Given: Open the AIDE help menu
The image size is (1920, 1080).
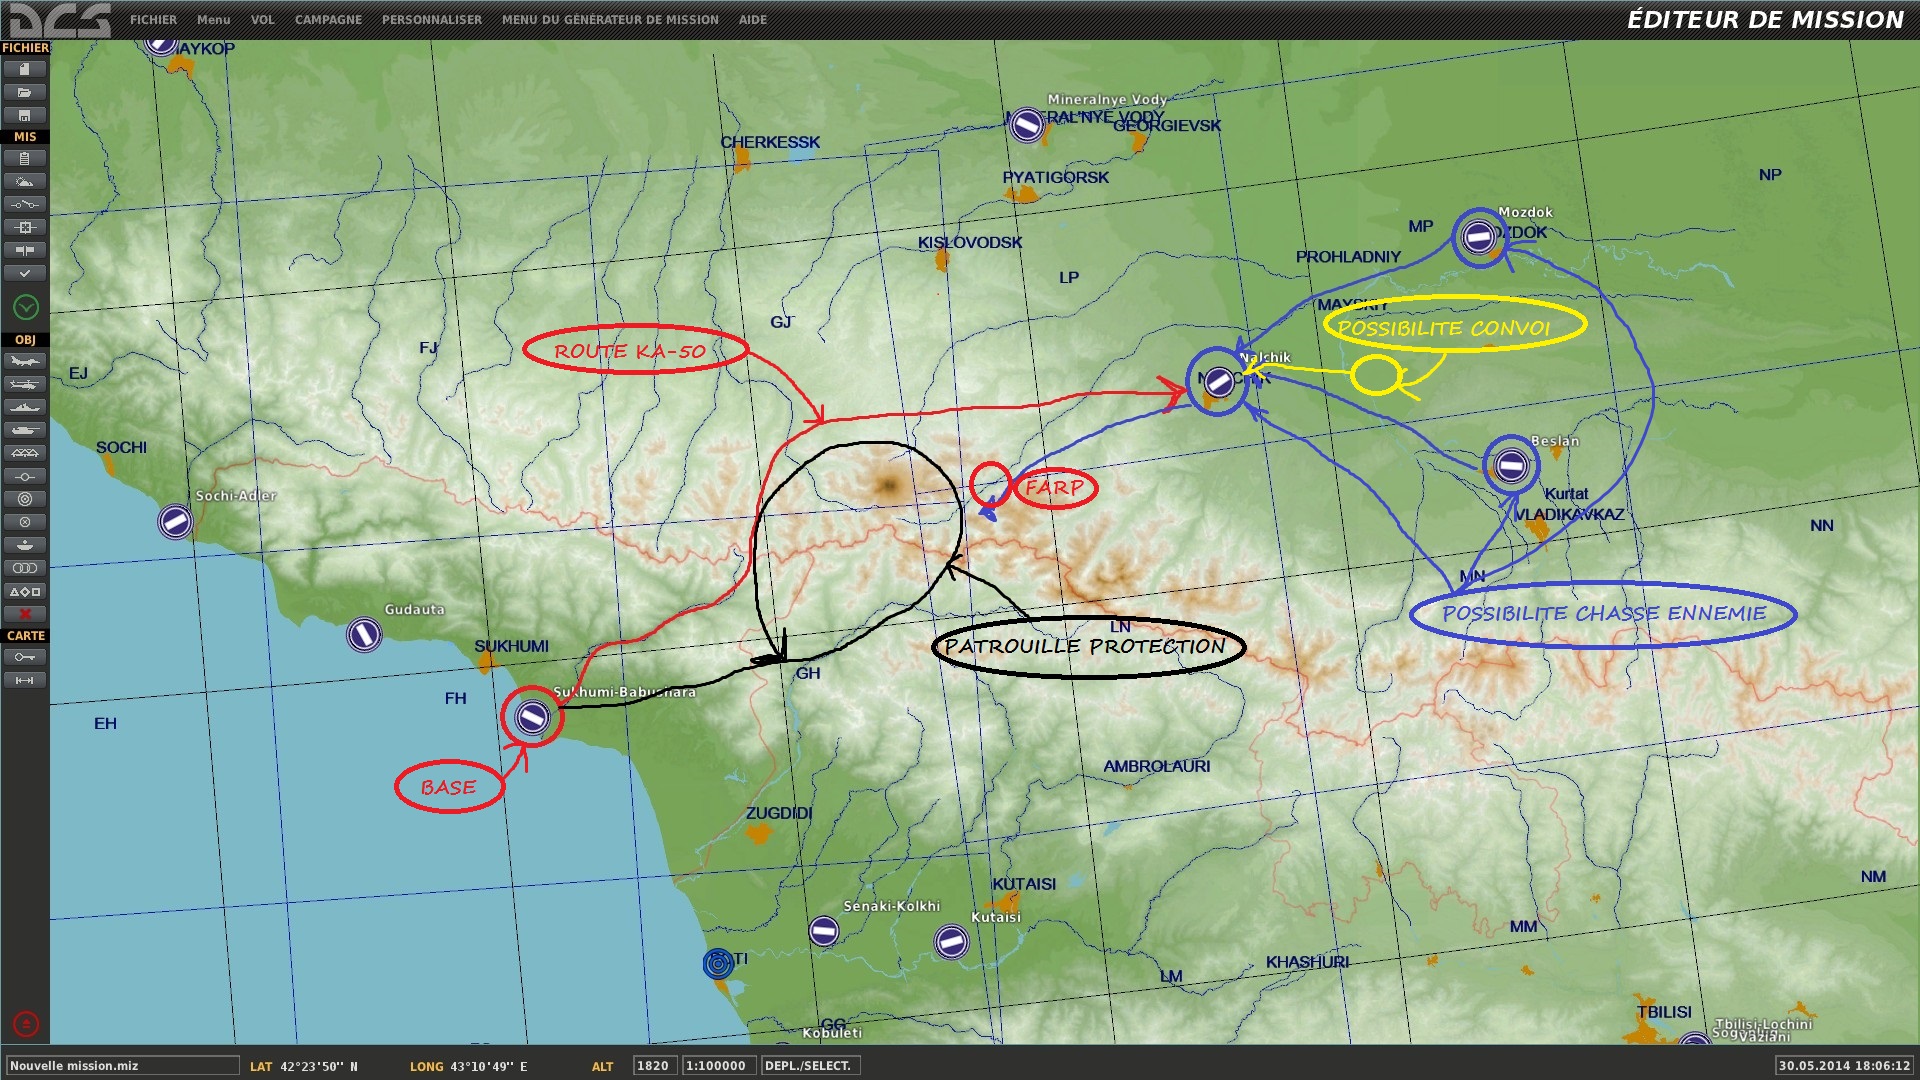Looking at the screenshot, I should pos(753,20).
